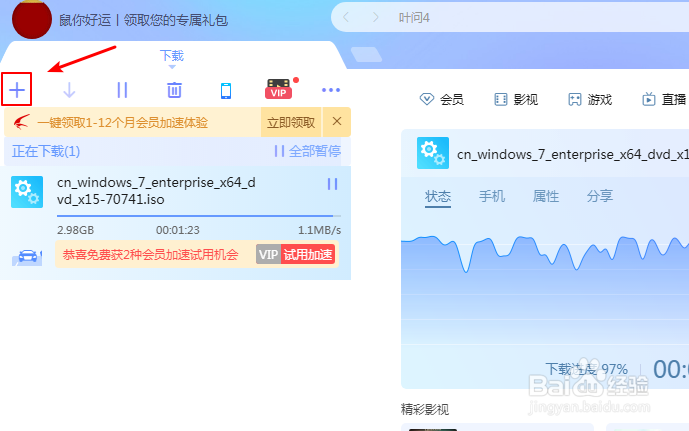Open 影视 movies section
689x431 pixels.
[x=516, y=100]
